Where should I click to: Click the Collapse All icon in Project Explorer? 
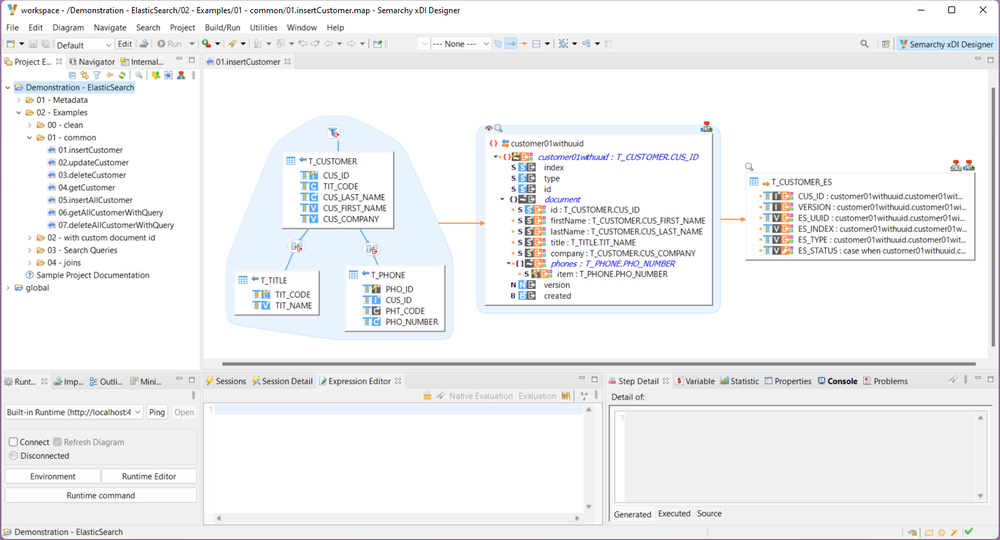pos(72,75)
